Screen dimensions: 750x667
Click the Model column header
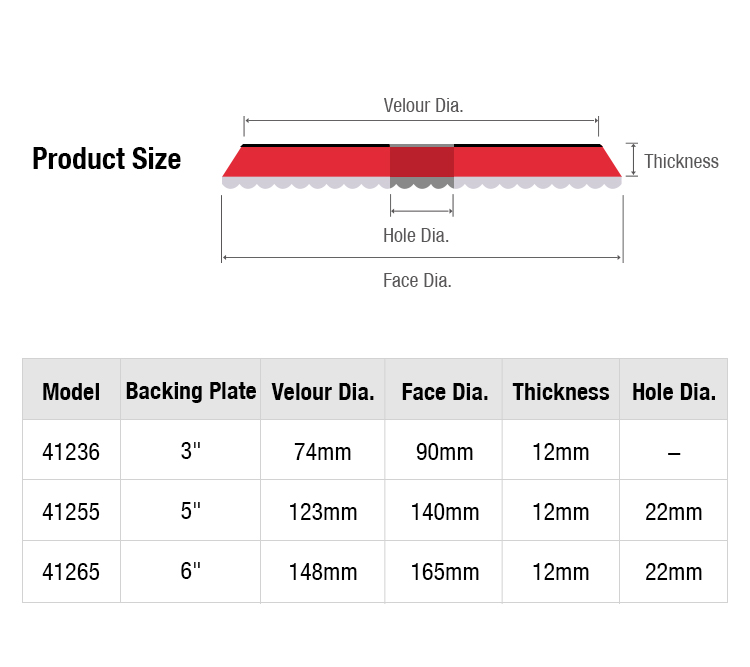(71, 392)
